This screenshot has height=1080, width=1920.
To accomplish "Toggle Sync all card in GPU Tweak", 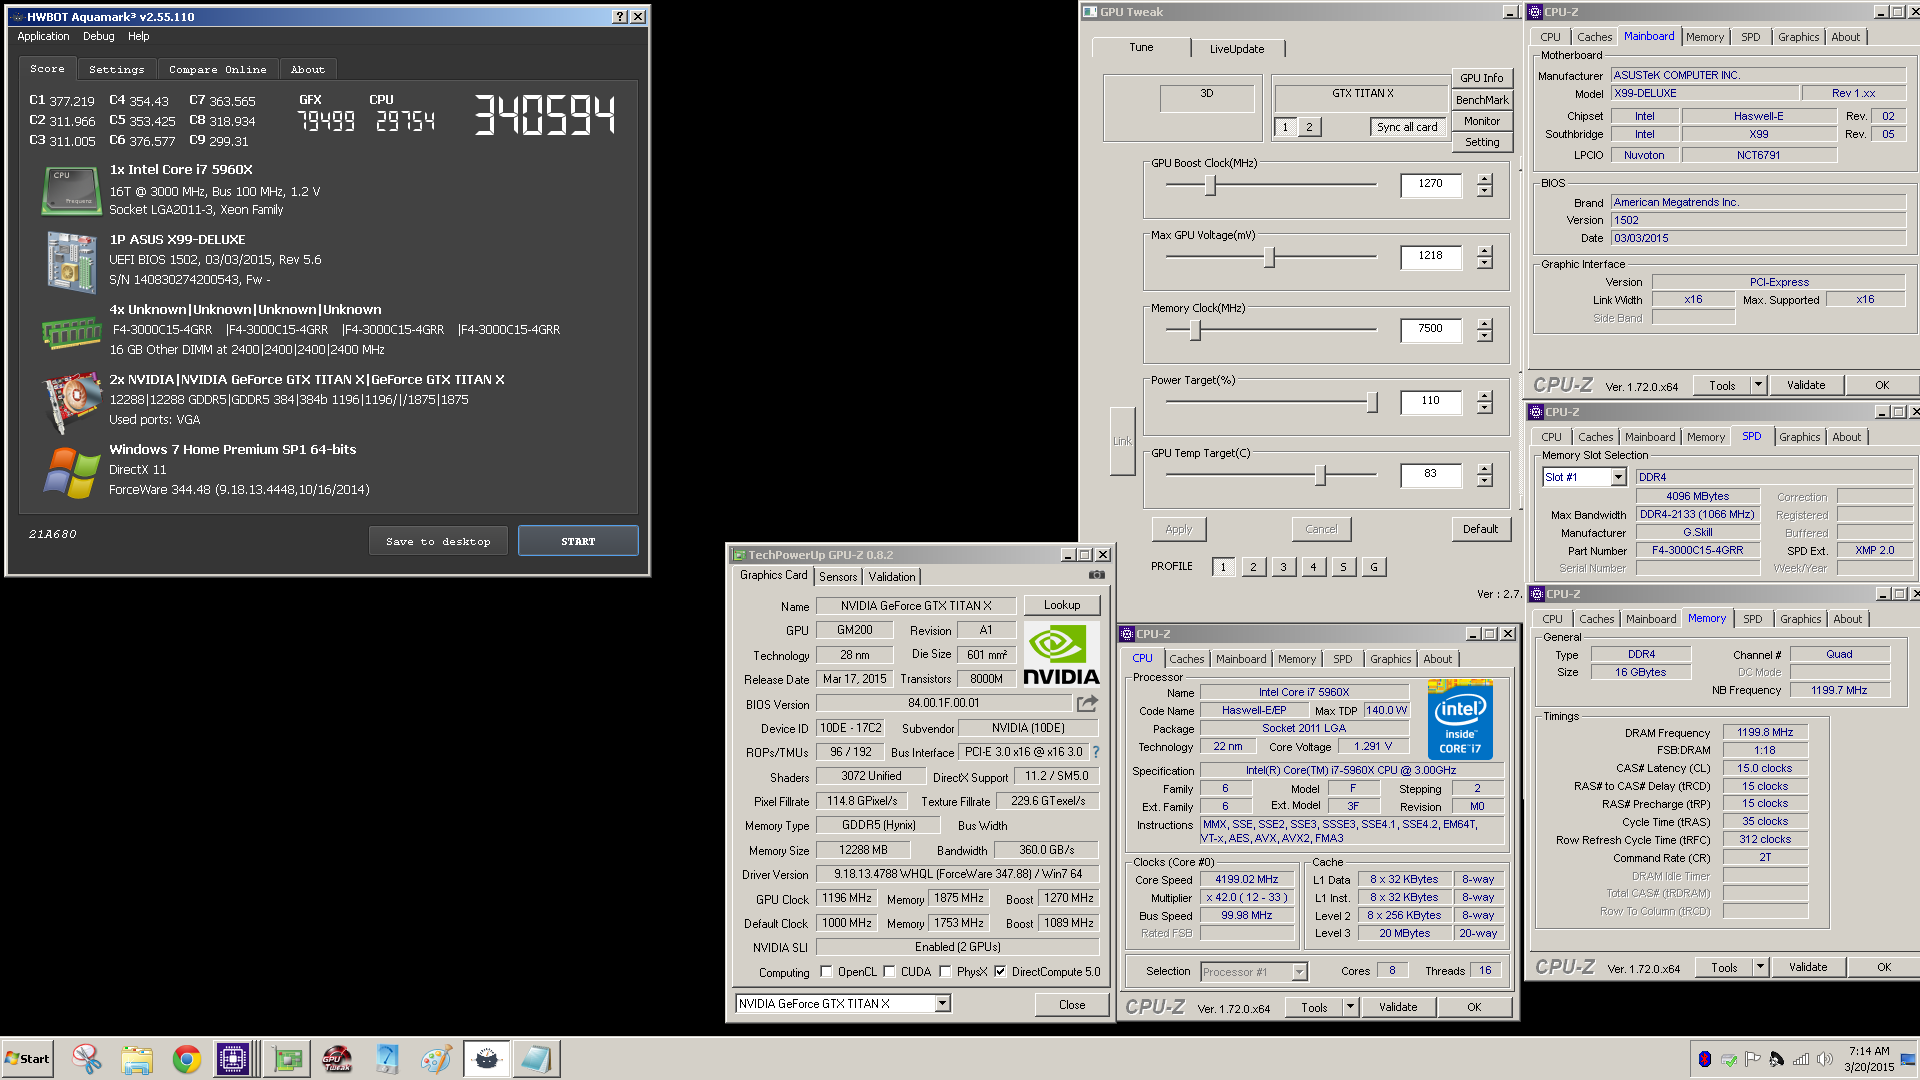I will (x=1407, y=127).
